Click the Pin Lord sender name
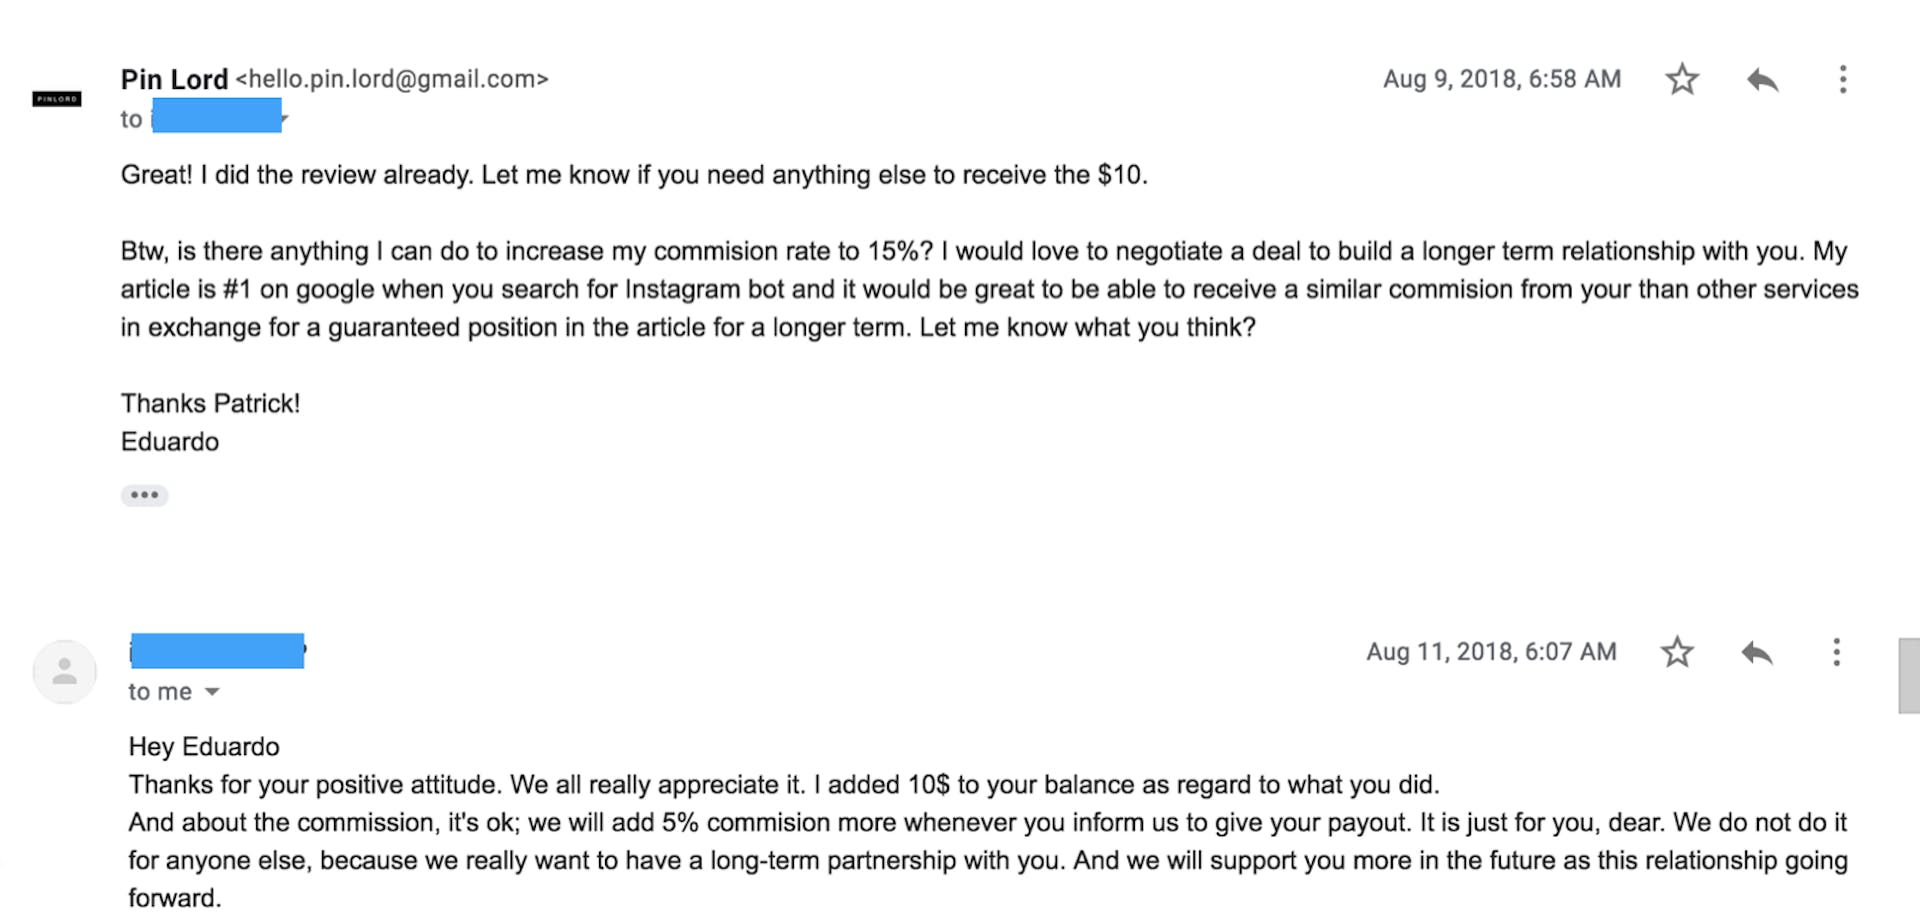1920x916 pixels. pos(174,79)
